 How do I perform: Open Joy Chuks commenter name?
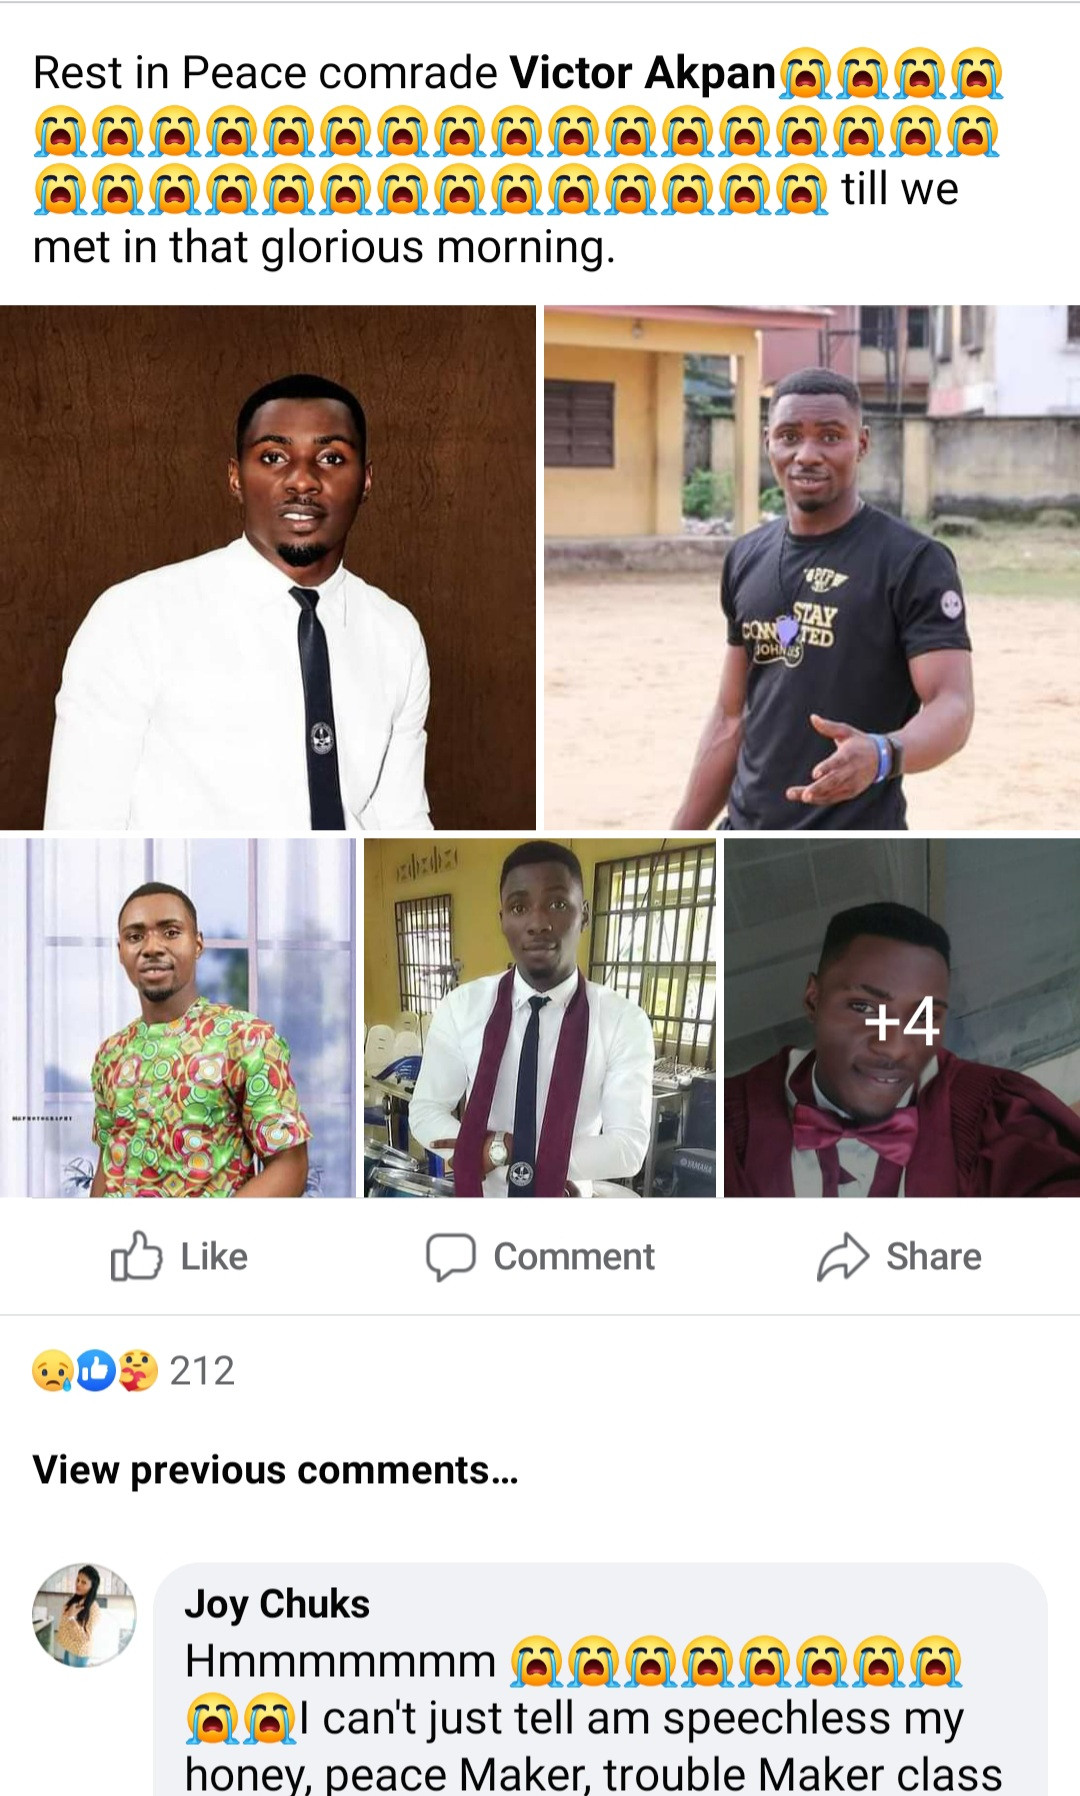(x=277, y=1604)
